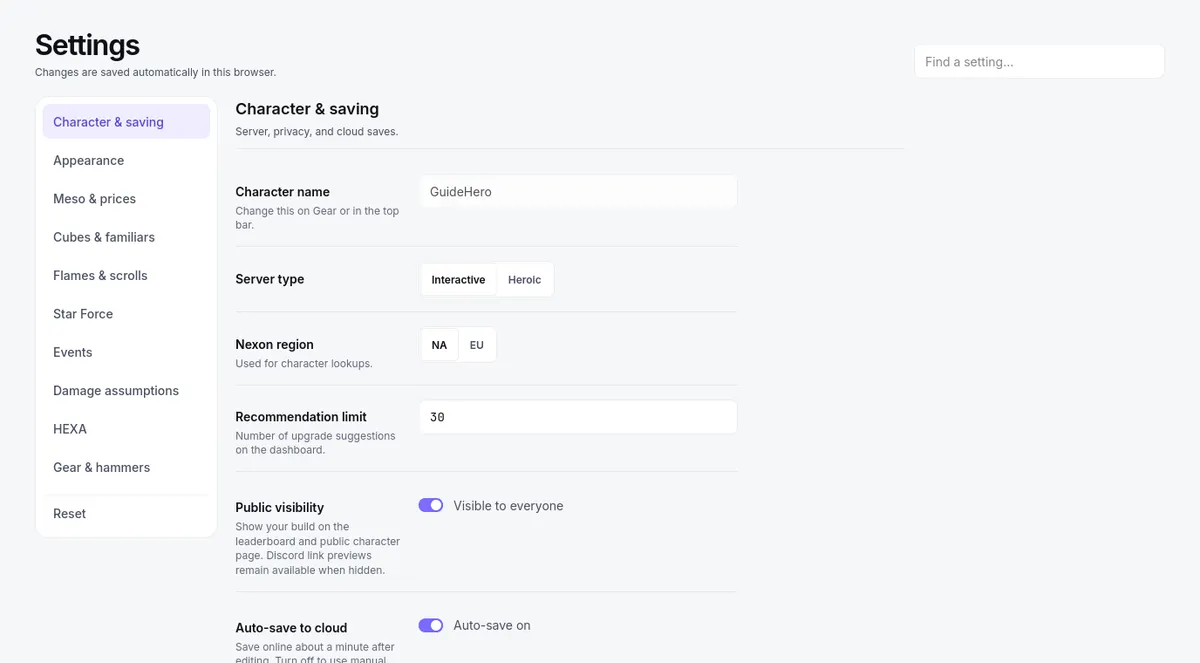Open Gear & hammers settings

point(126,467)
